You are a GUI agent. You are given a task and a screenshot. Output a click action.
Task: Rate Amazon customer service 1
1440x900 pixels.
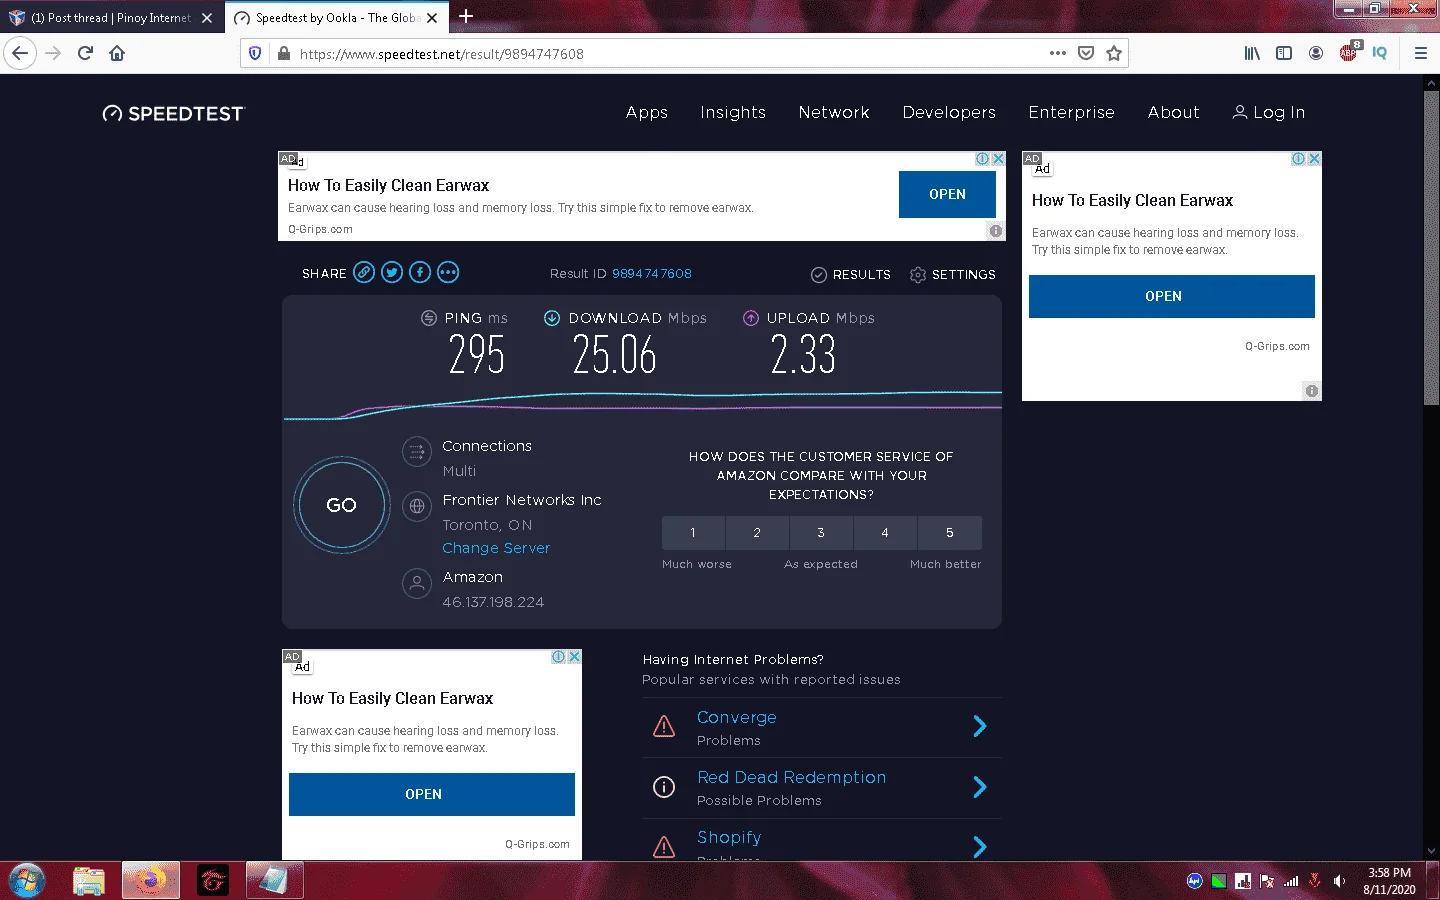pos(693,533)
